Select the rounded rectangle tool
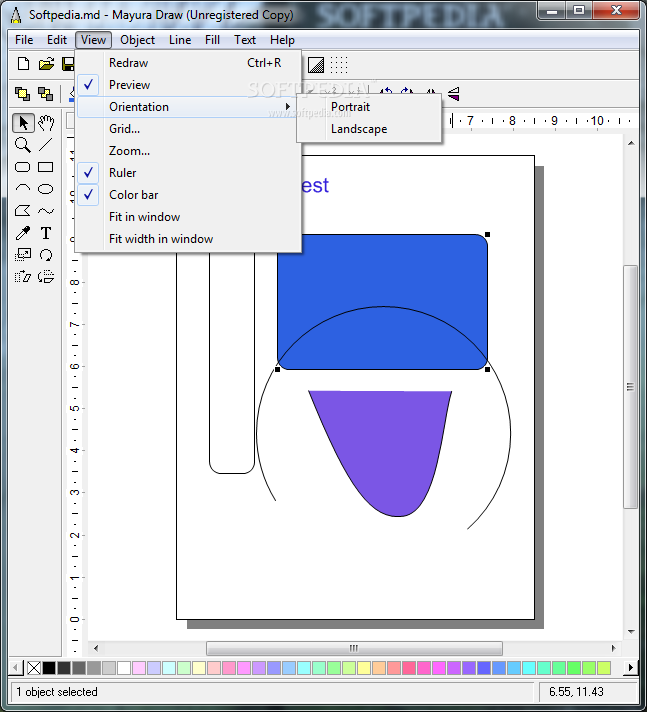This screenshot has width=647, height=712. tap(23, 167)
